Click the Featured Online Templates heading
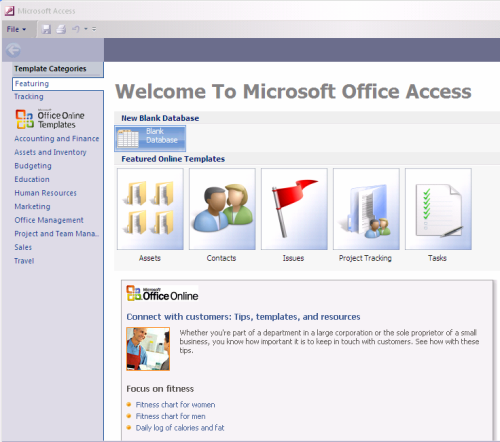Screen dimensions: 500x442 point(173,159)
